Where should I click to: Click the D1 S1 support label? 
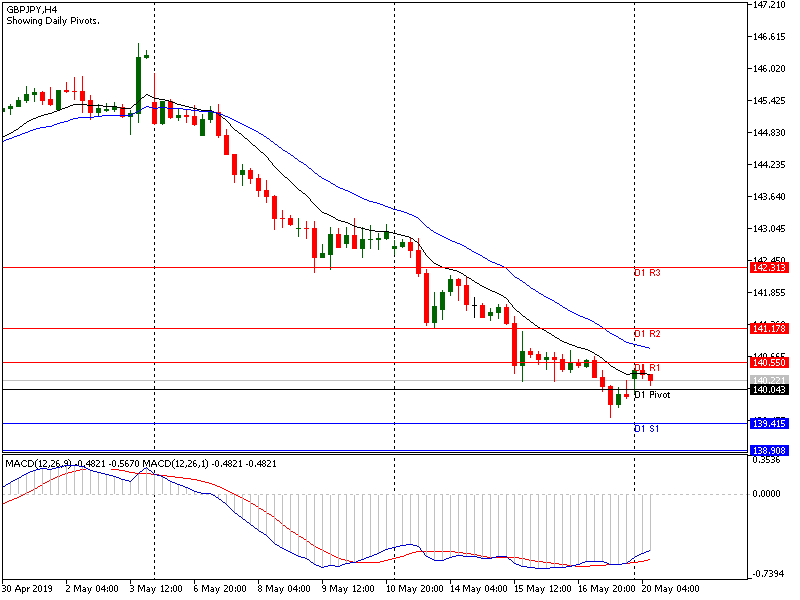click(647, 429)
